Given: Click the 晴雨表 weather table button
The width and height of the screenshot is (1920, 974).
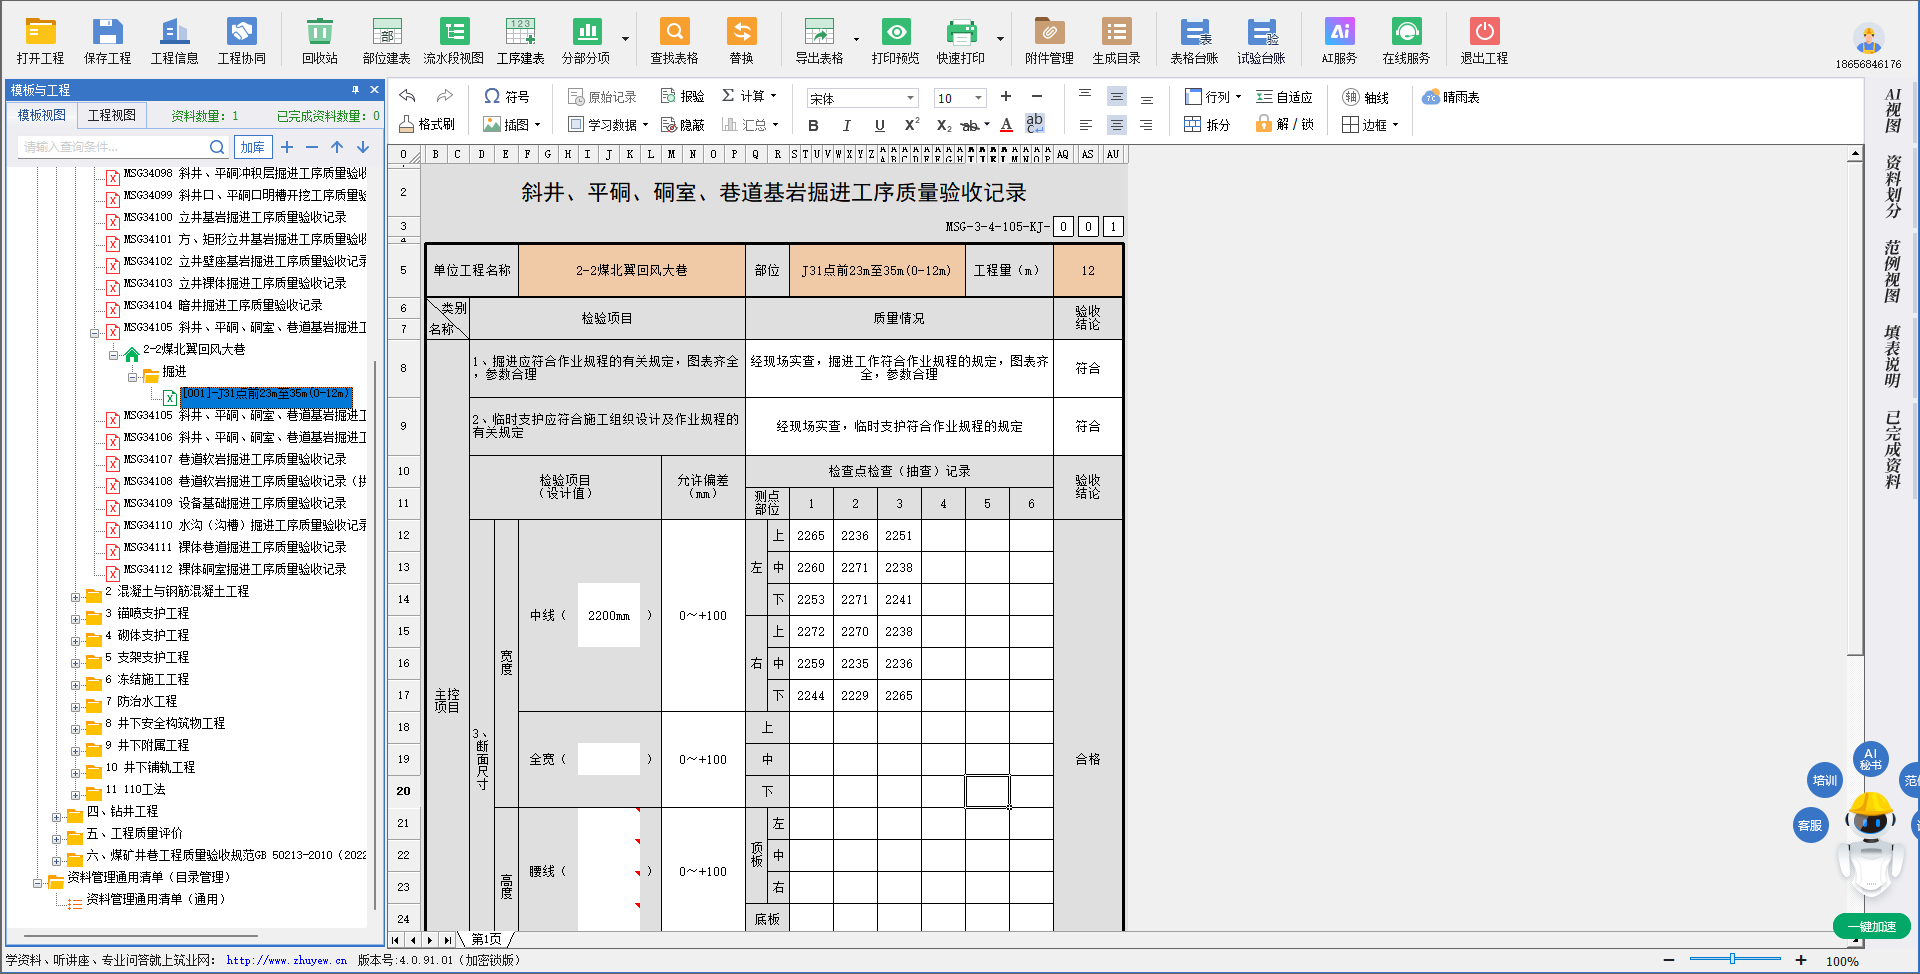Looking at the screenshot, I should pyautogui.click(x=1451, y=97).
